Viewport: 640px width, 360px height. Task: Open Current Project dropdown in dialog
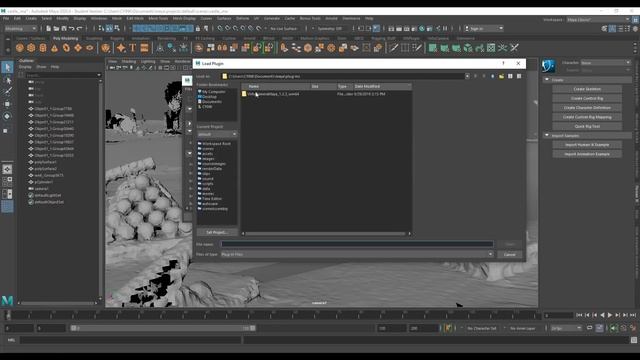point(217,134)
